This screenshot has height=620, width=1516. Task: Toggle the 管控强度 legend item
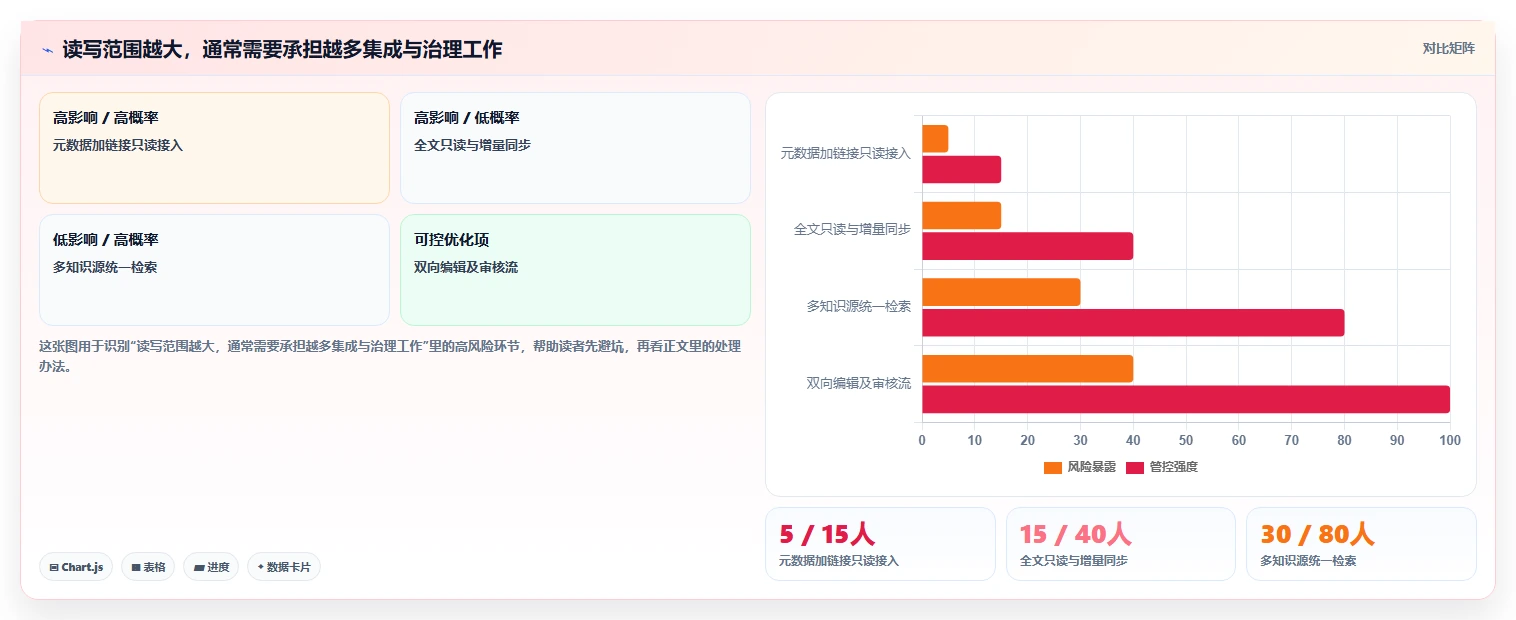click(1162, 467)
